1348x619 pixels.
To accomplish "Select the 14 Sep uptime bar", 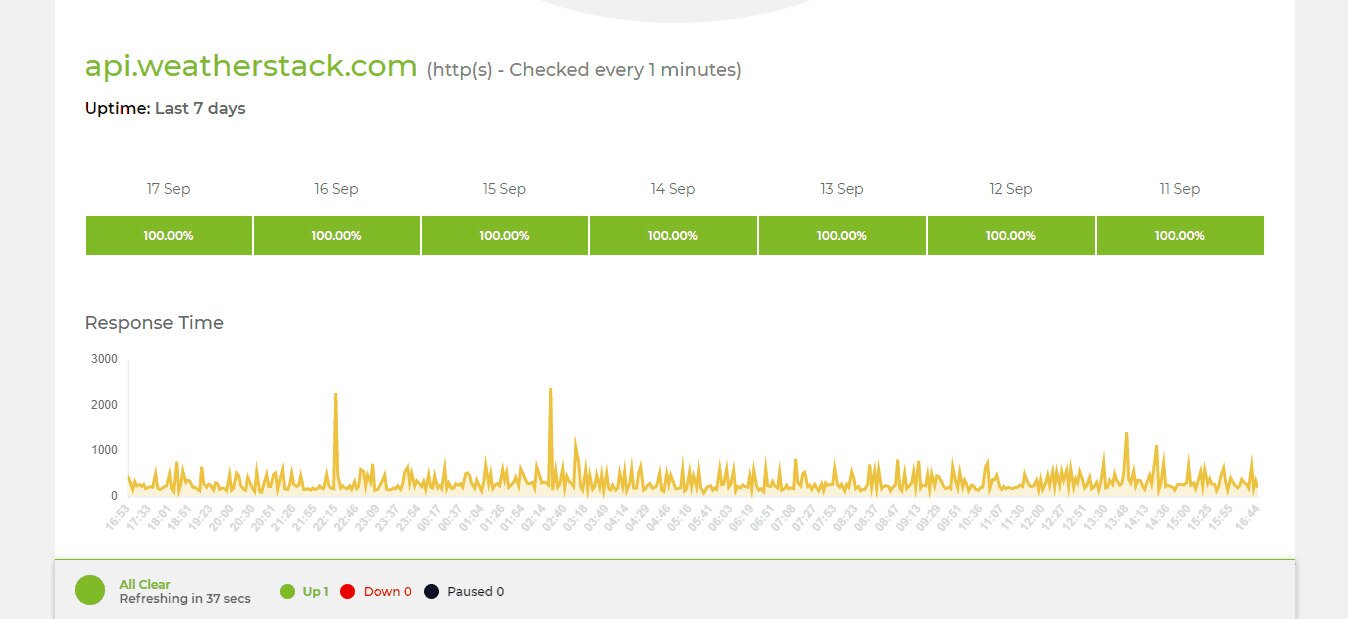I will click(x=672, y=236).
